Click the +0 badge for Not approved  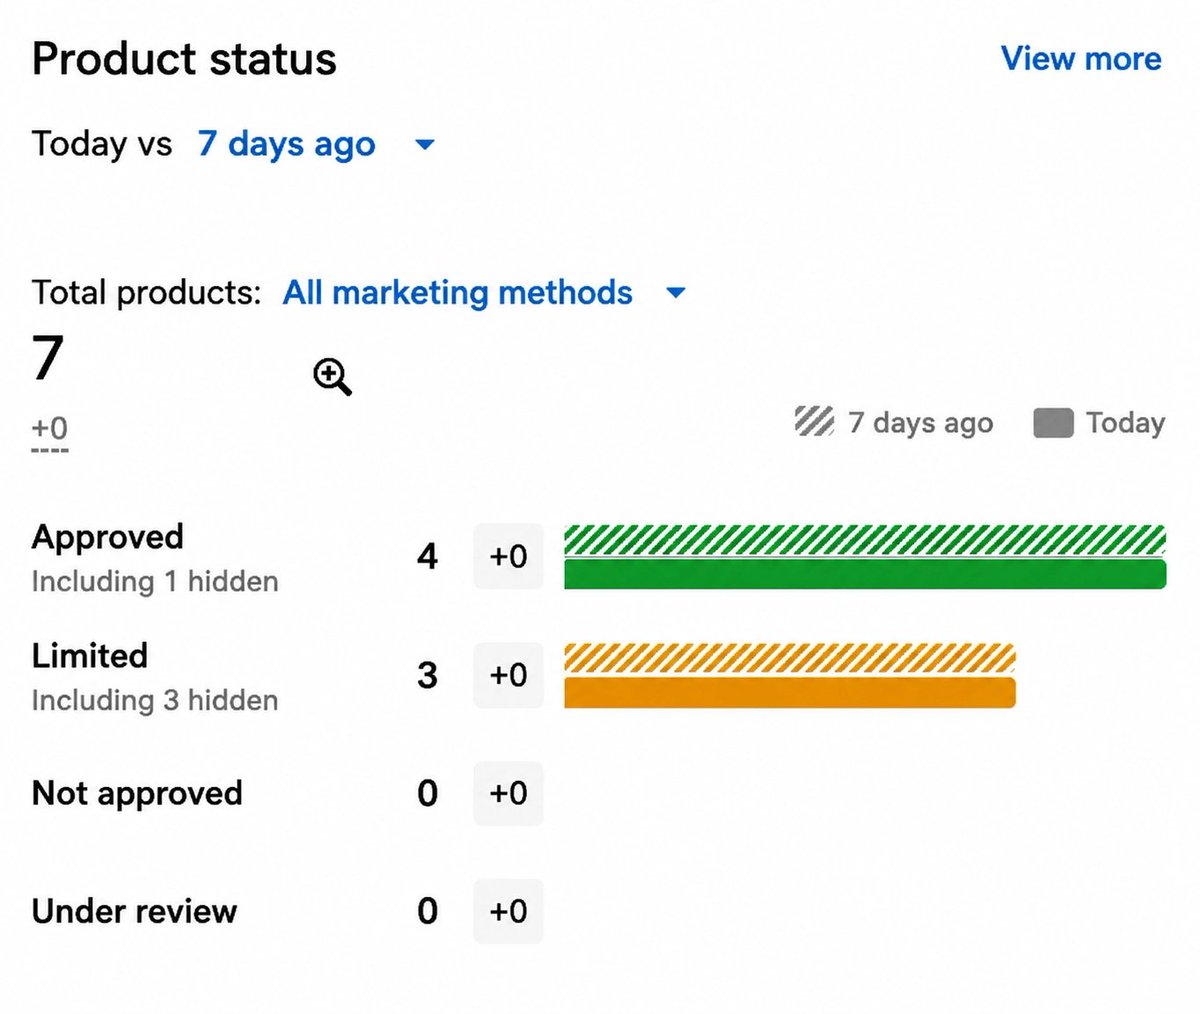[508, 793]
